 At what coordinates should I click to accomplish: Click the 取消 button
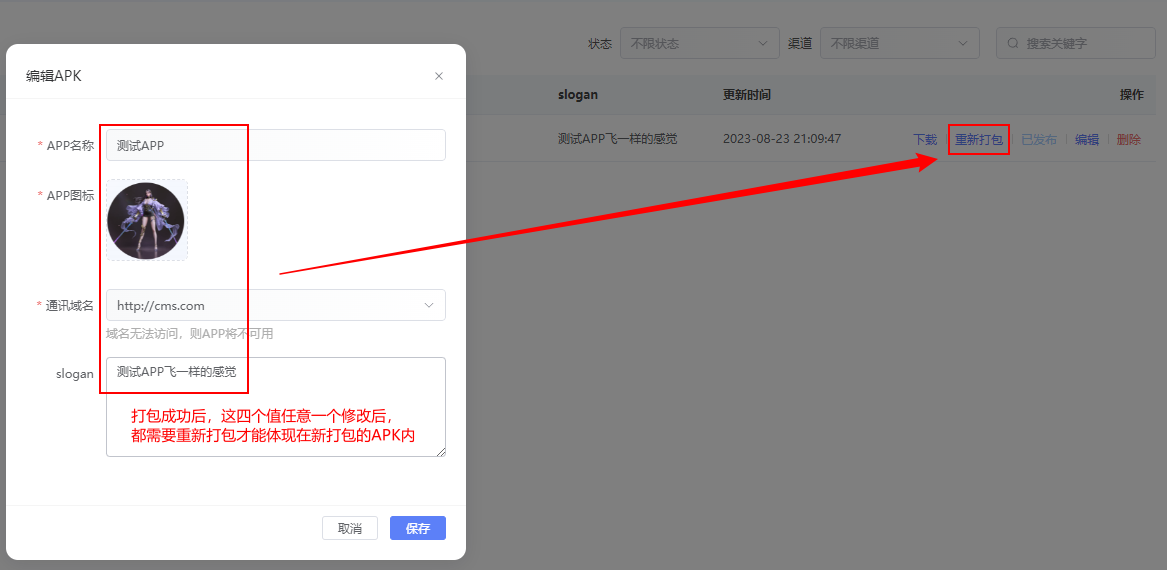(x=350, y=528)
